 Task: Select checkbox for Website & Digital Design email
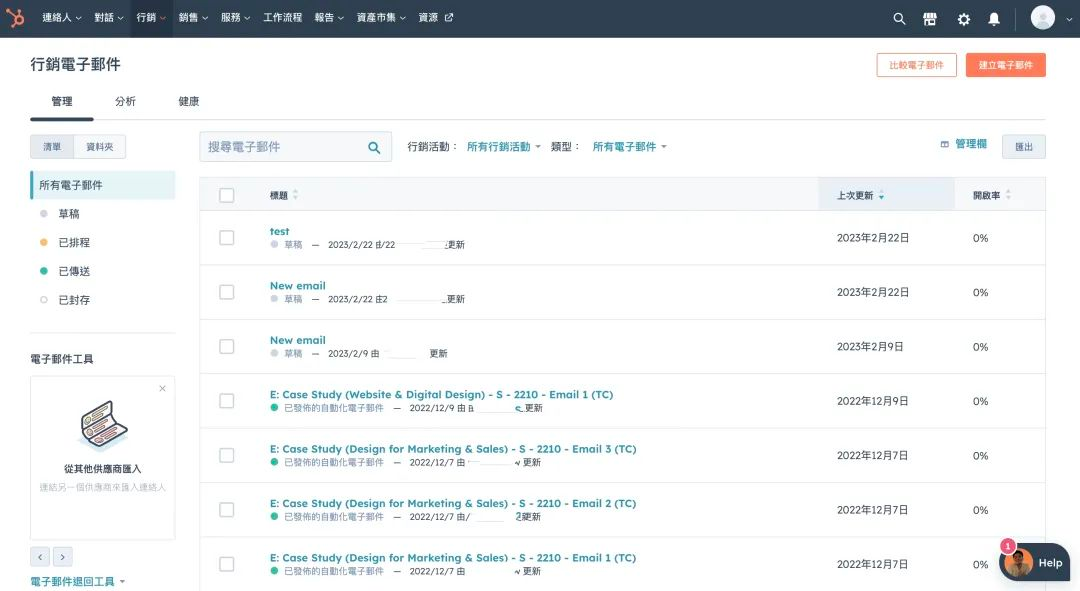(x=227, y=401)
